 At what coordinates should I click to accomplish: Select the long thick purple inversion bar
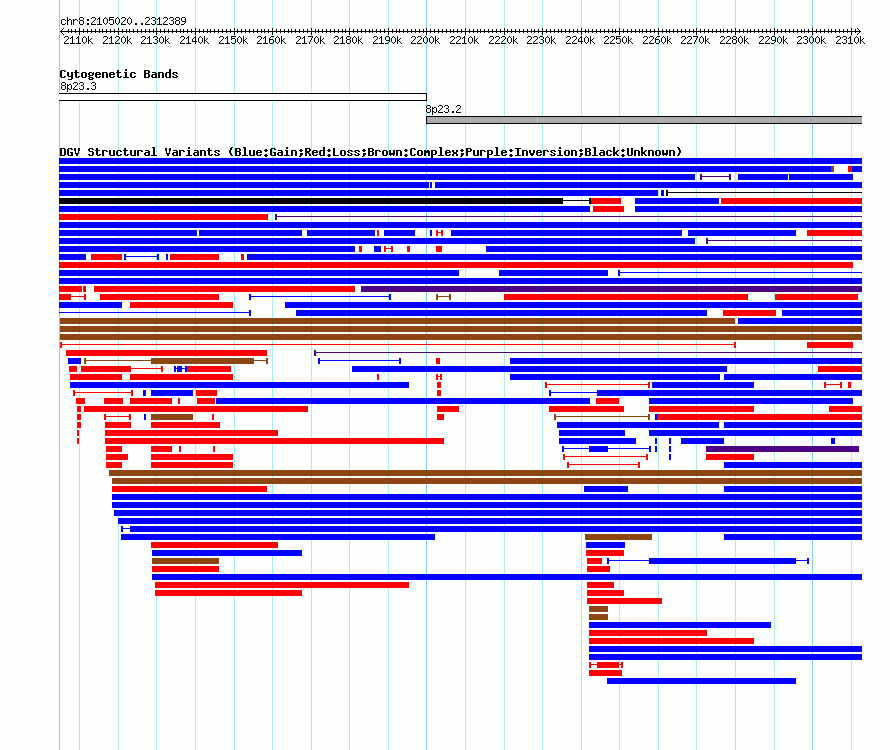(611, 289)
